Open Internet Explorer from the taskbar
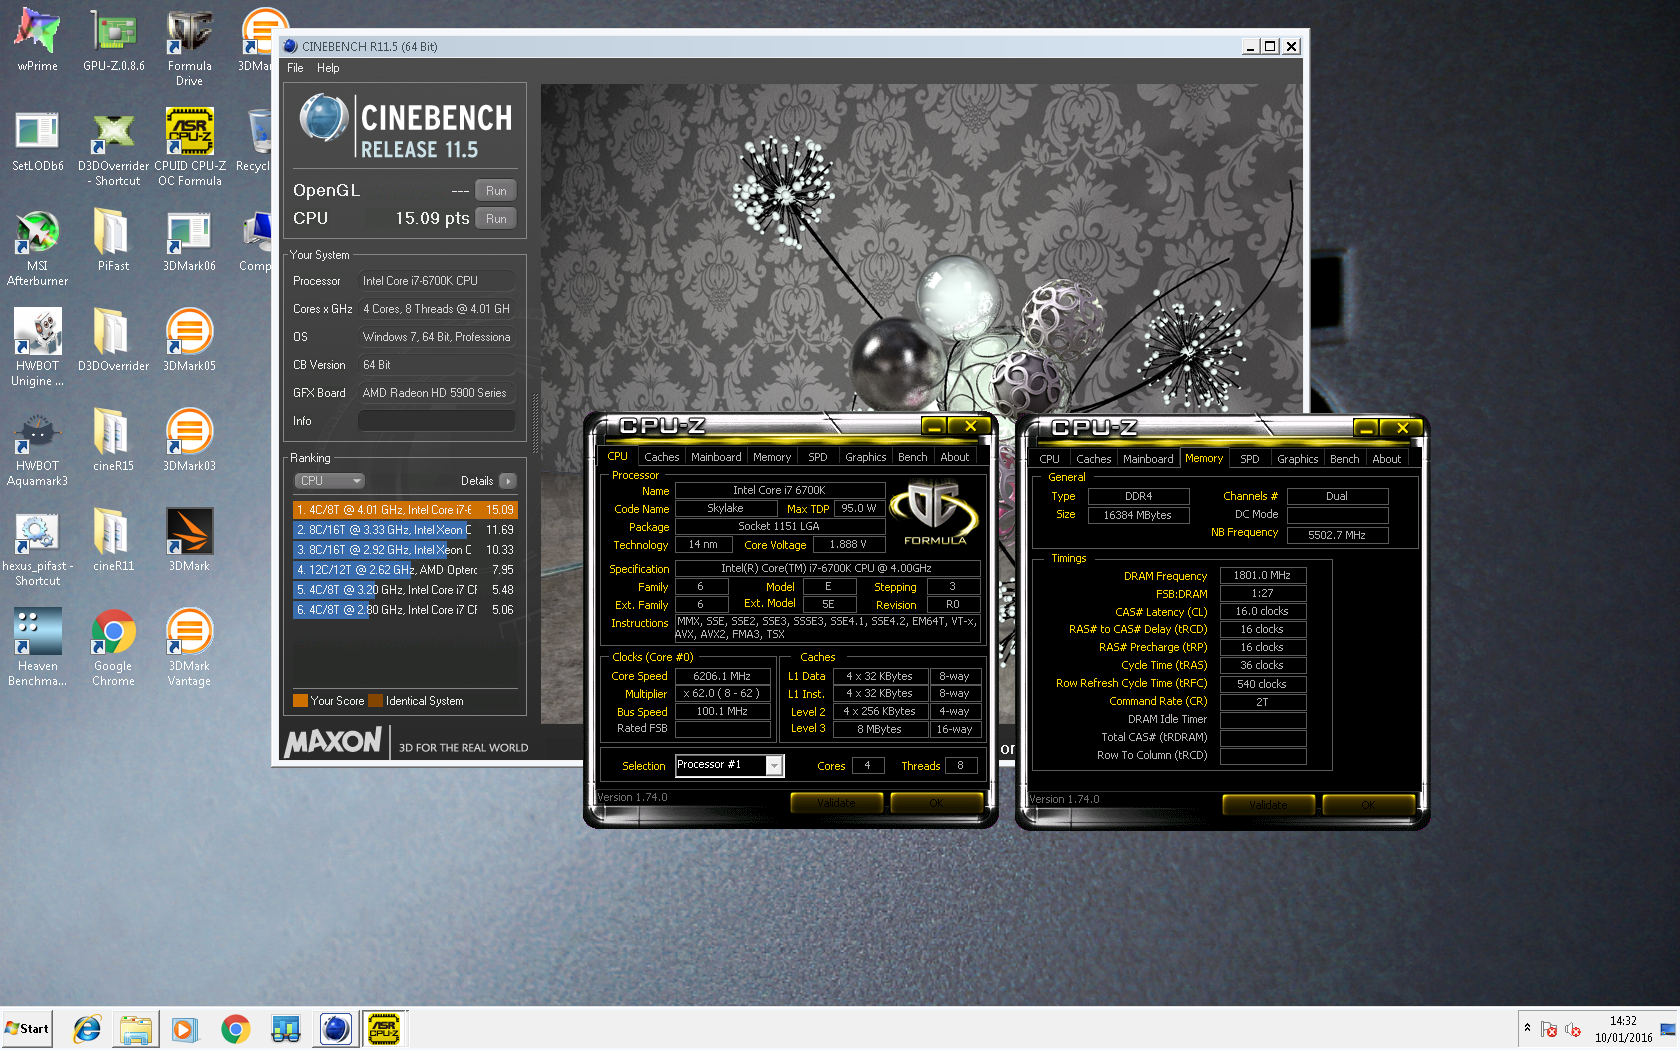This screenshot has width=1680, height=1050. coord(87,1028)
